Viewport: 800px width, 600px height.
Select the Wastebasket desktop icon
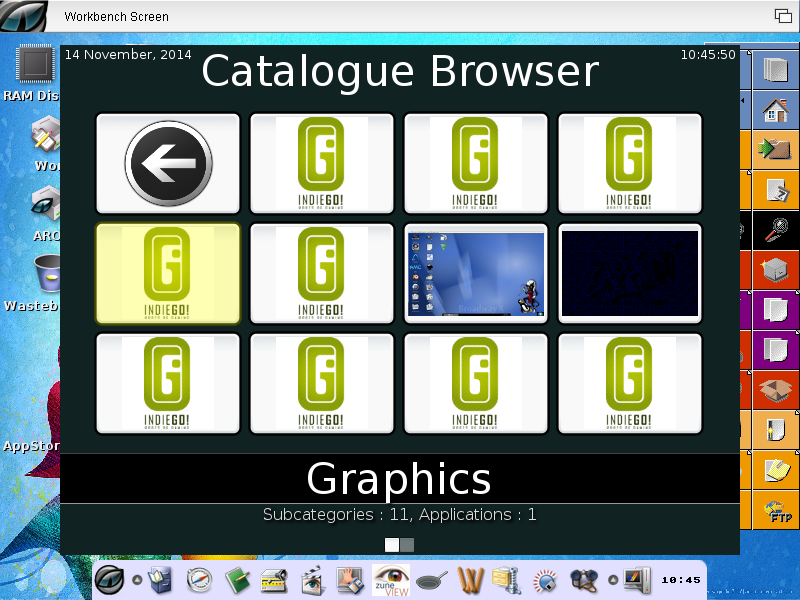click(47, 273)
